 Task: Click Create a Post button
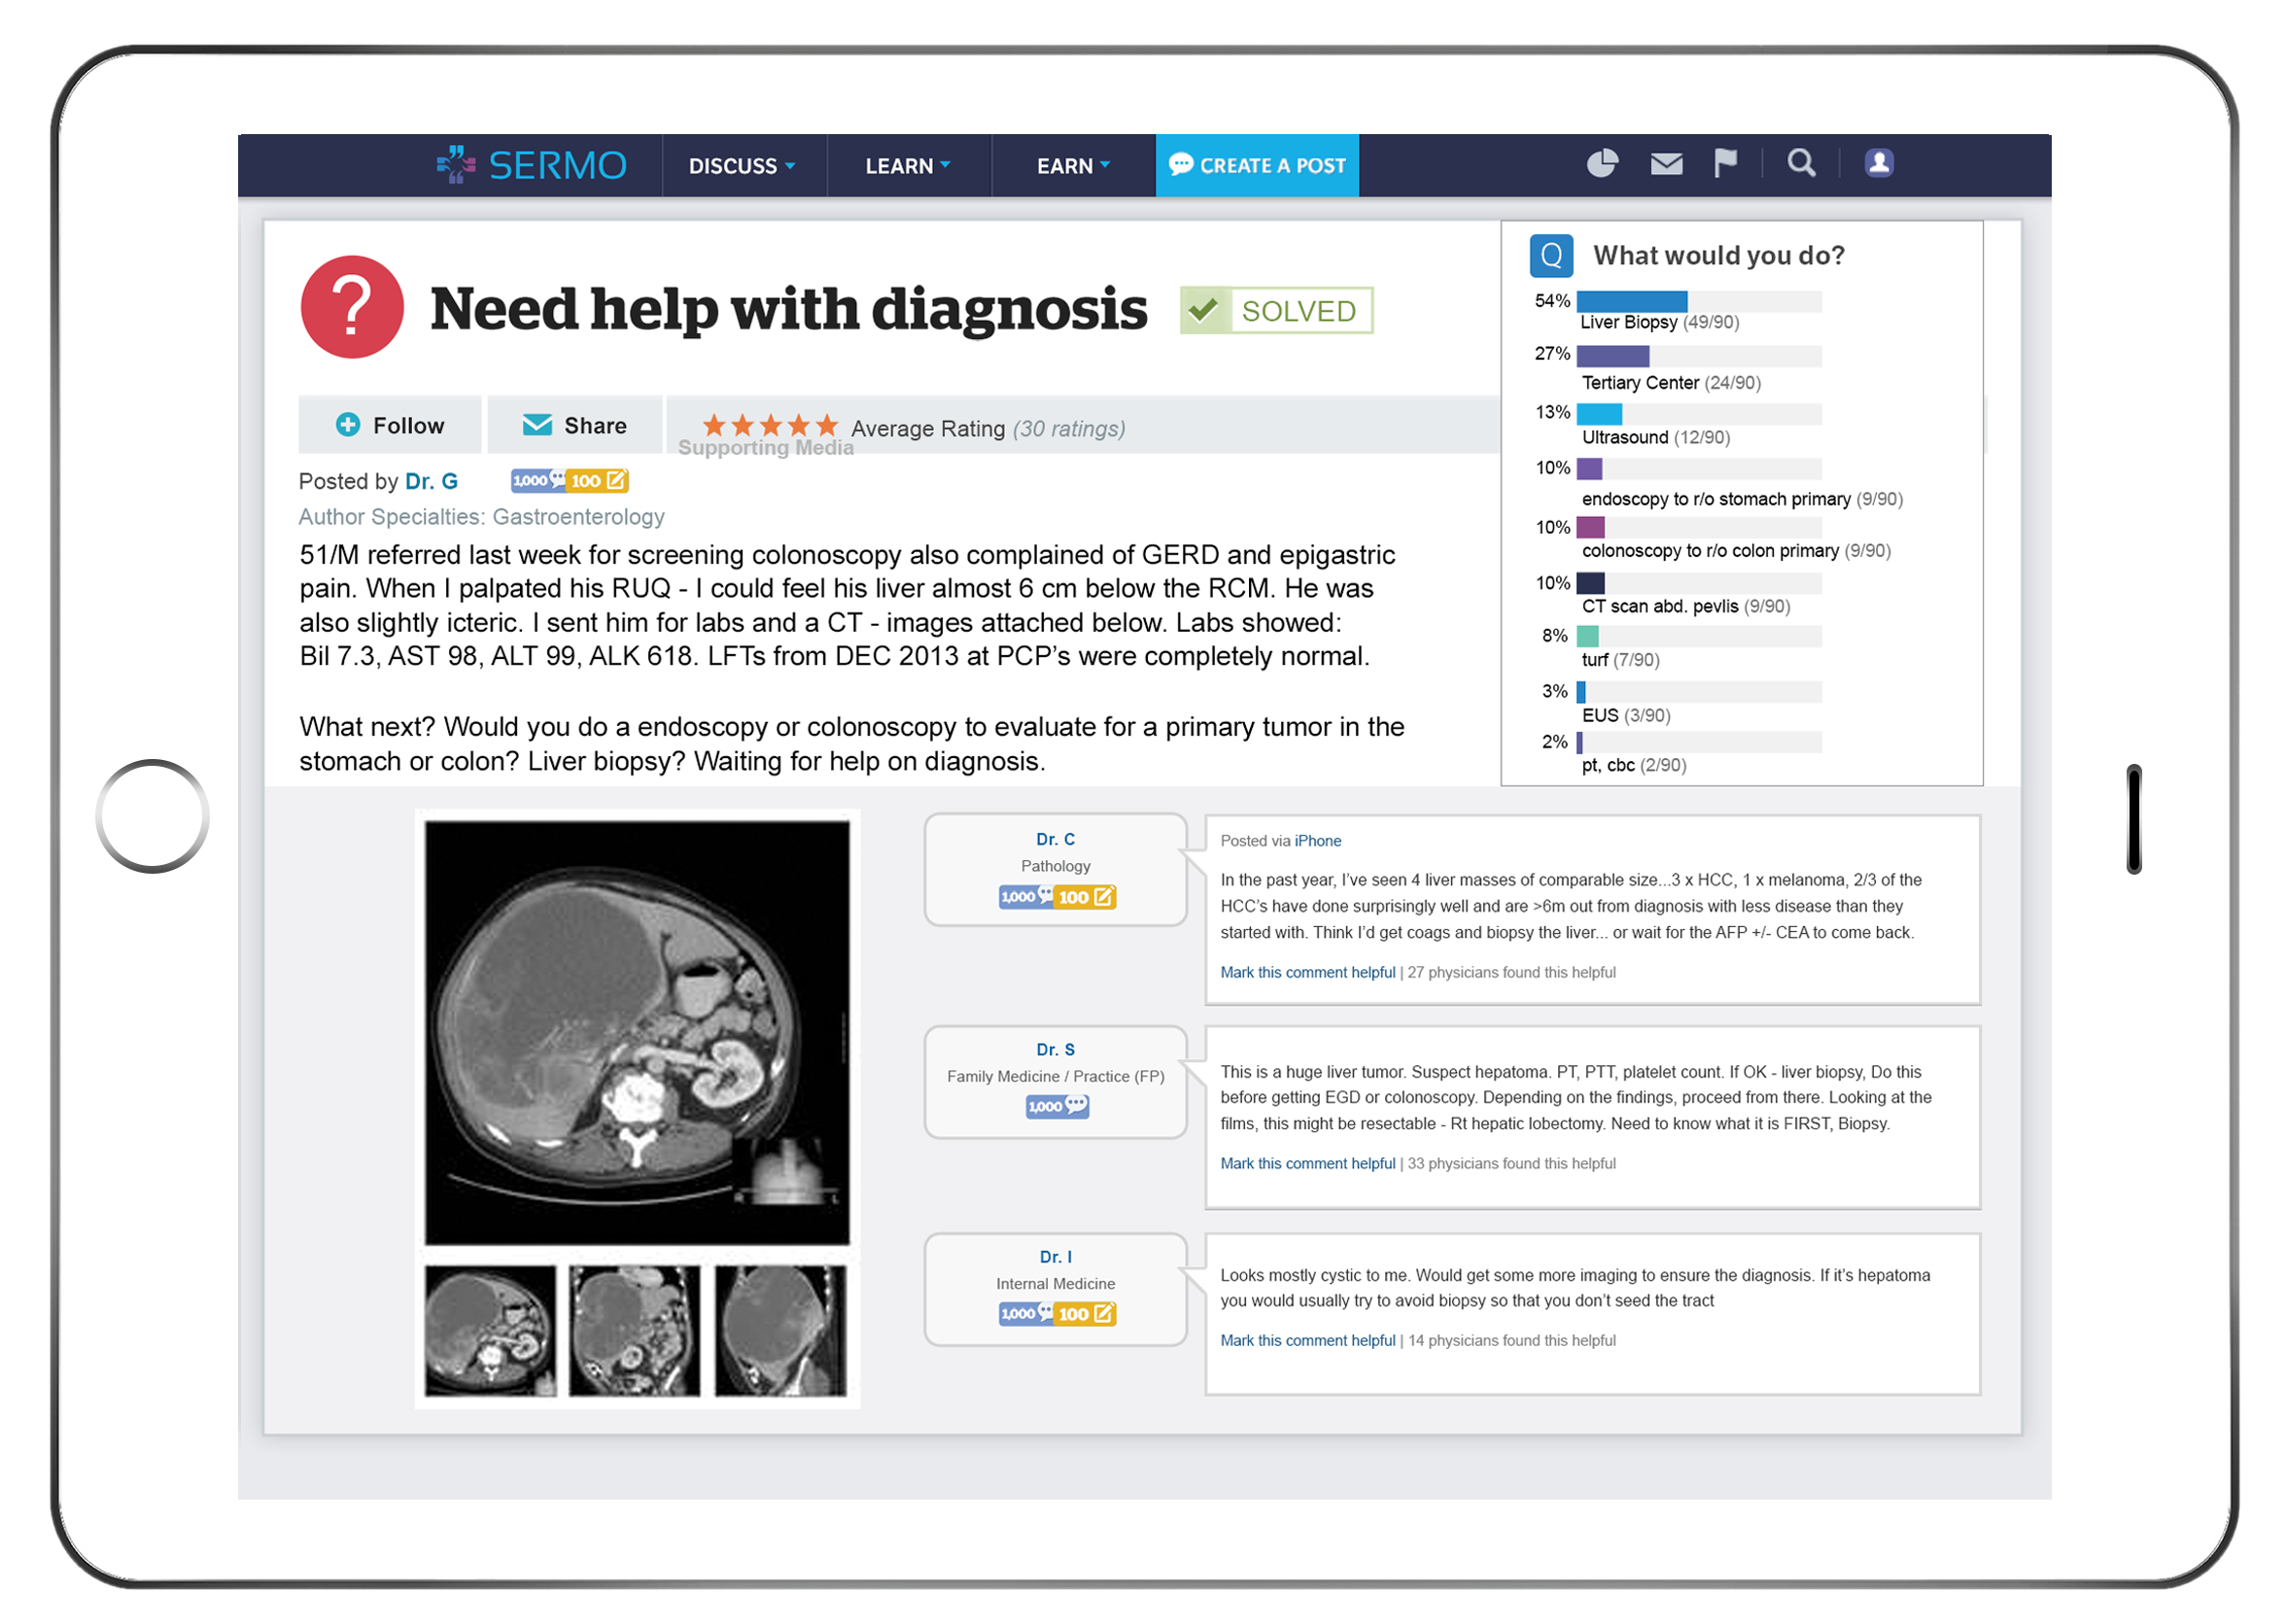(1257, 166)
